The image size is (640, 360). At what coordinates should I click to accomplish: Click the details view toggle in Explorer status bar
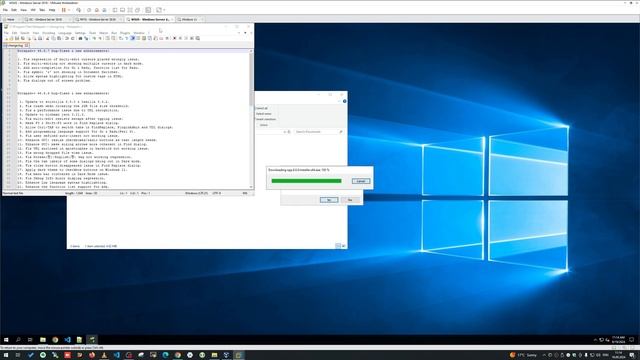click(x=338, y=246)
